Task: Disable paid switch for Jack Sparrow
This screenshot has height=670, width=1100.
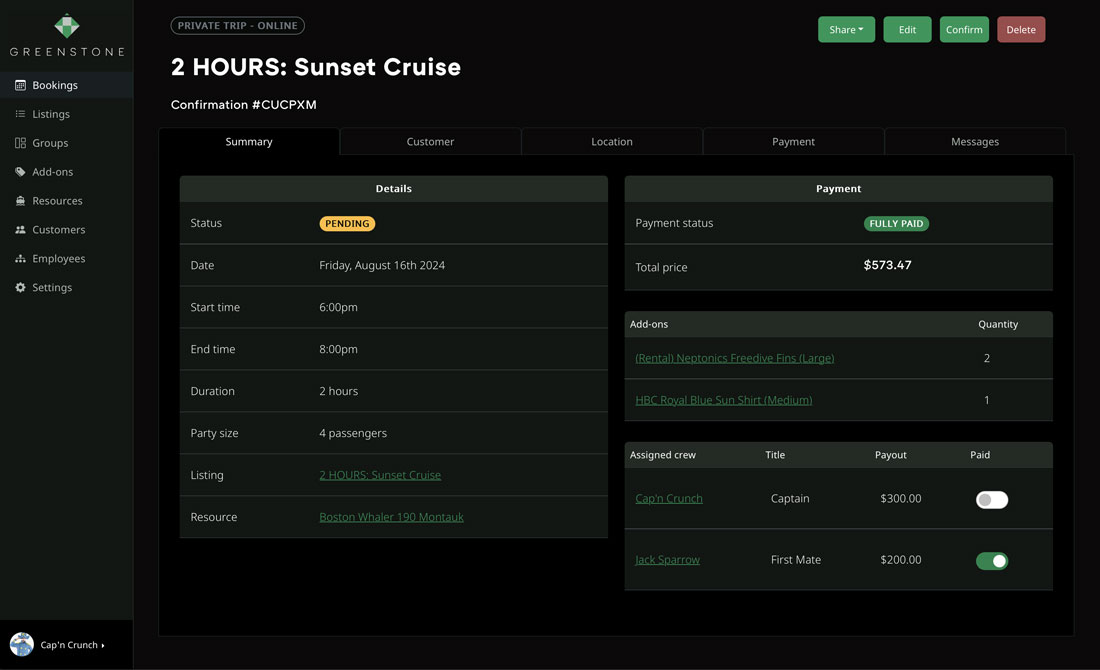Action: [x=991, y=561]
